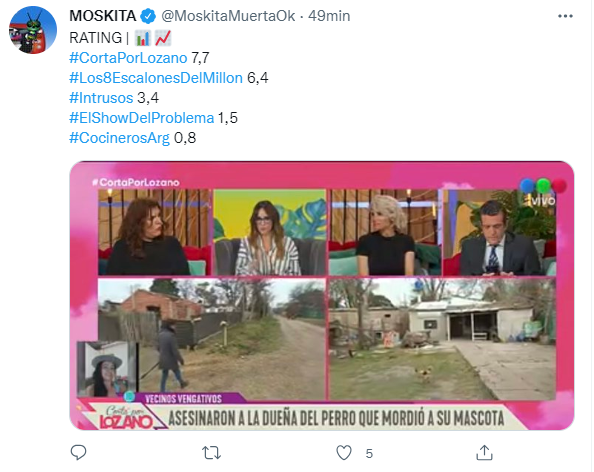Click the blue verified badge
Image resolution: width=594 pixels, height=472 pixels.
148,16
